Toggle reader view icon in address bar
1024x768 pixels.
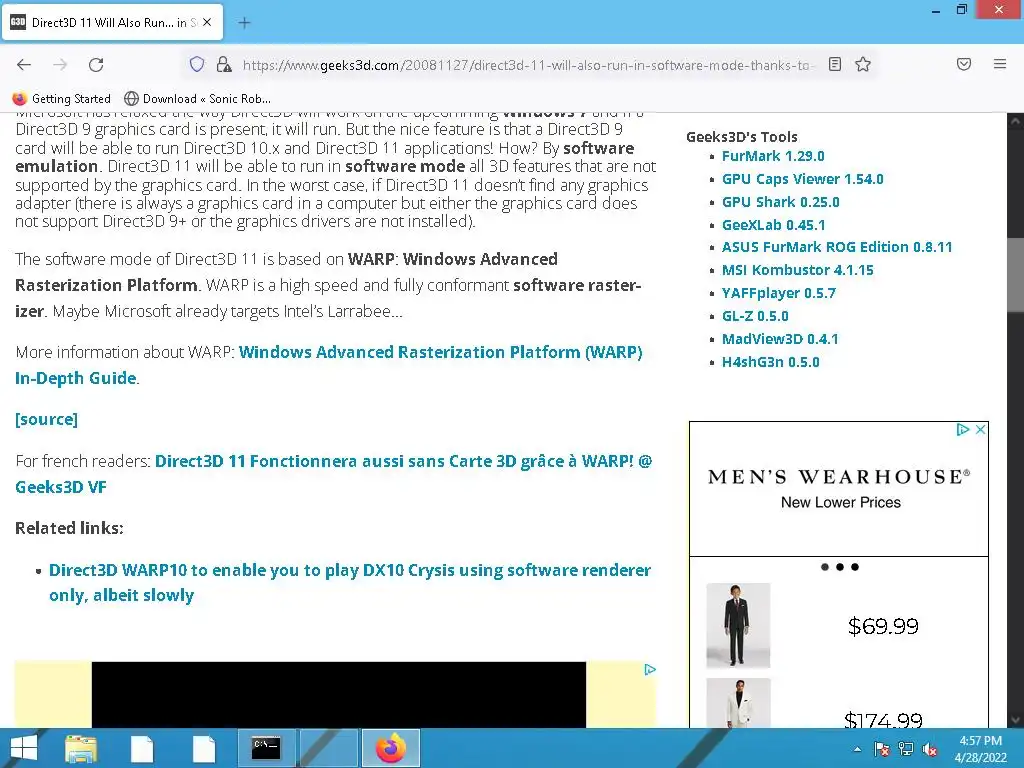[835, 64]
